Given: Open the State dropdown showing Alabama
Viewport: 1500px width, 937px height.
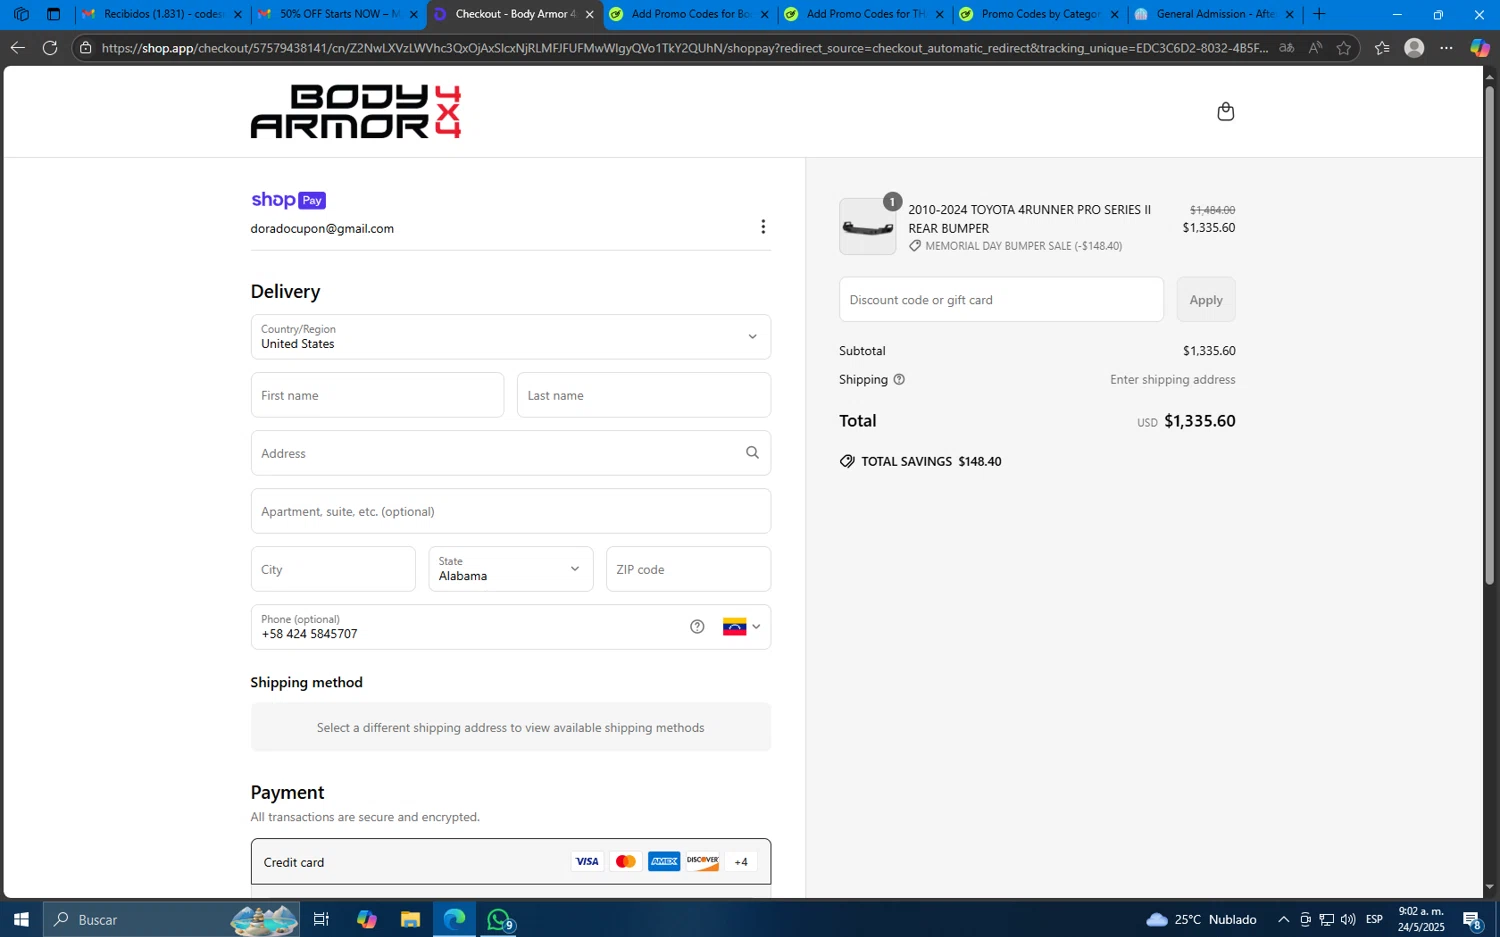Looking at the screenshot, I should tap(510, 569).
